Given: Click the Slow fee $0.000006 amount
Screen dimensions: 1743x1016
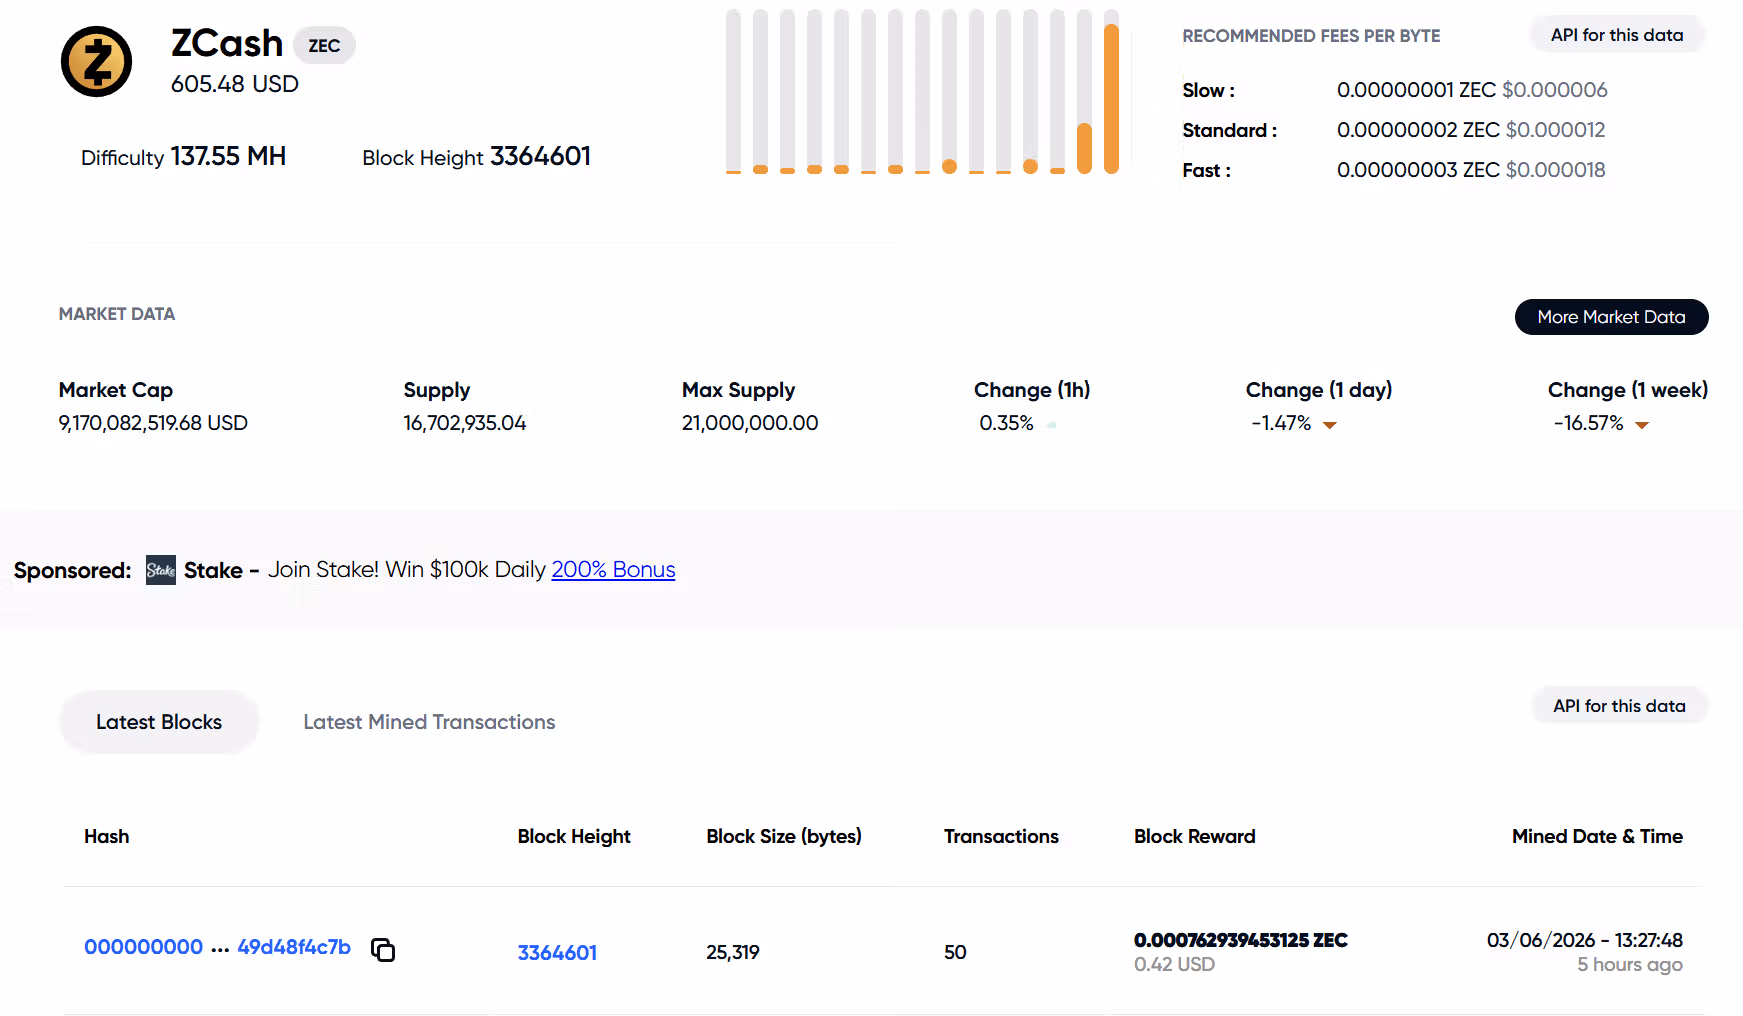Looking at the screenshot, I should 1555,90.
